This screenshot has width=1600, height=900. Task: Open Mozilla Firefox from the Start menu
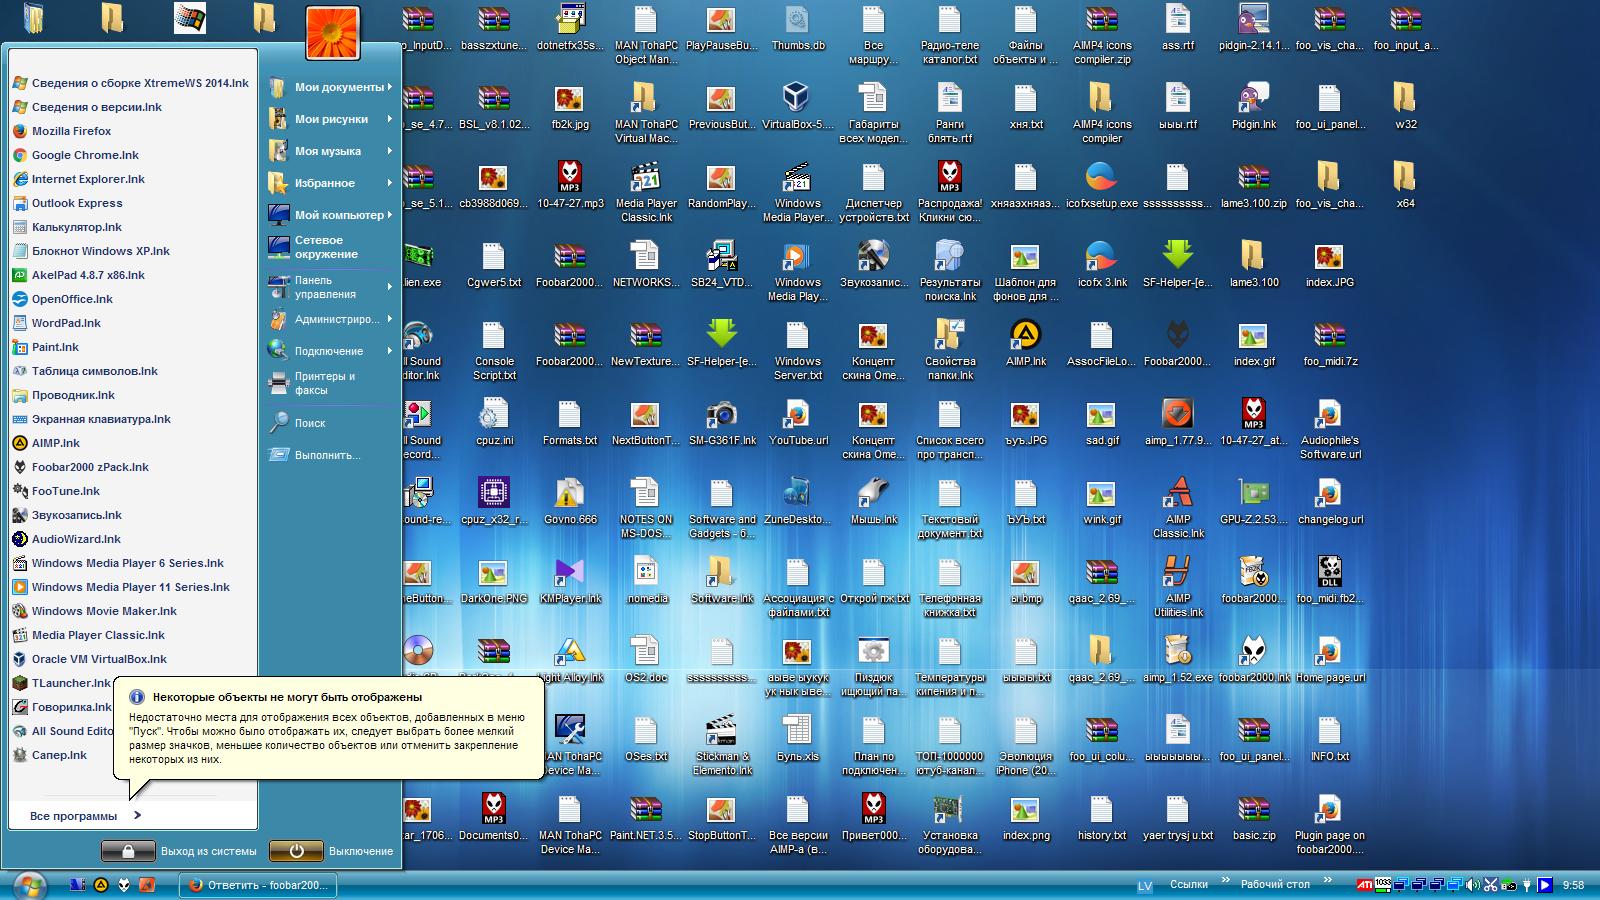70,131
